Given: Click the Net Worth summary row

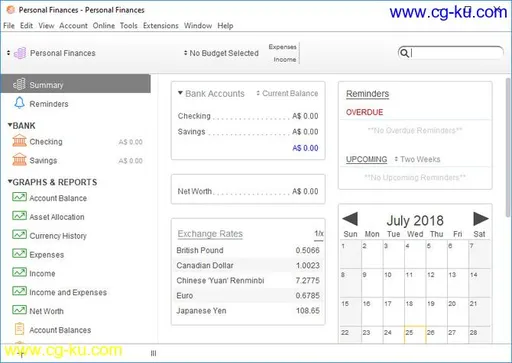Looking at the screenshot, I should pyautogui.click(x=248, y=191).
